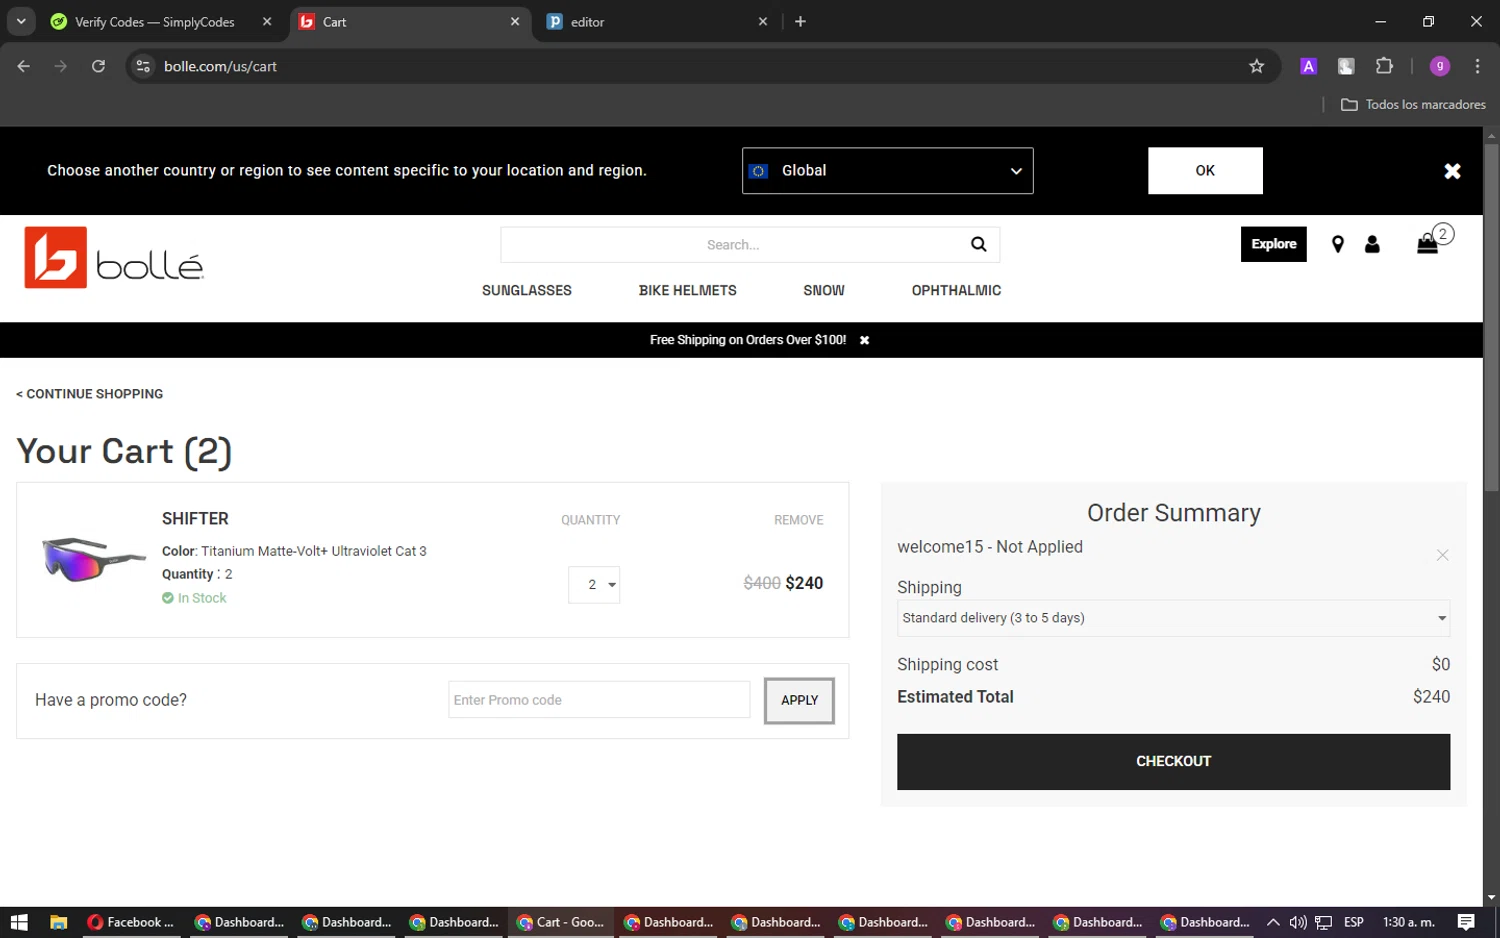Click the ESP language indicator
1500x938 pixels.
point(1354,922)
